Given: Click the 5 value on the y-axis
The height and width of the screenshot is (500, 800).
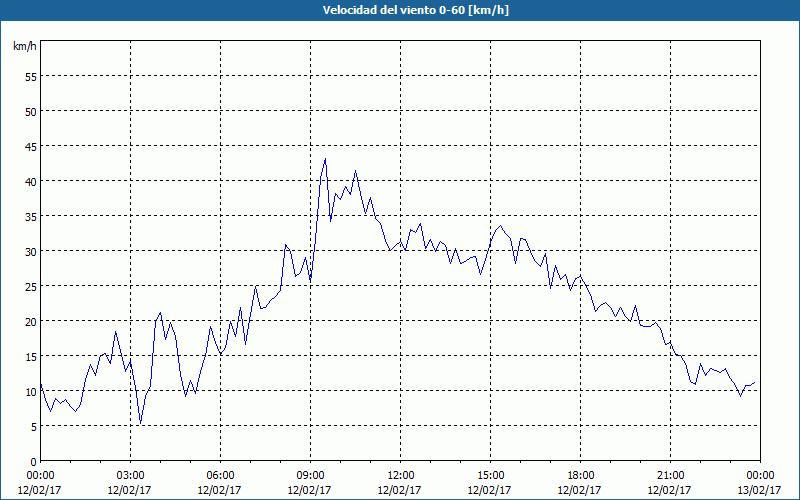Looking at the screenshot, I should (x=34, y=427).
